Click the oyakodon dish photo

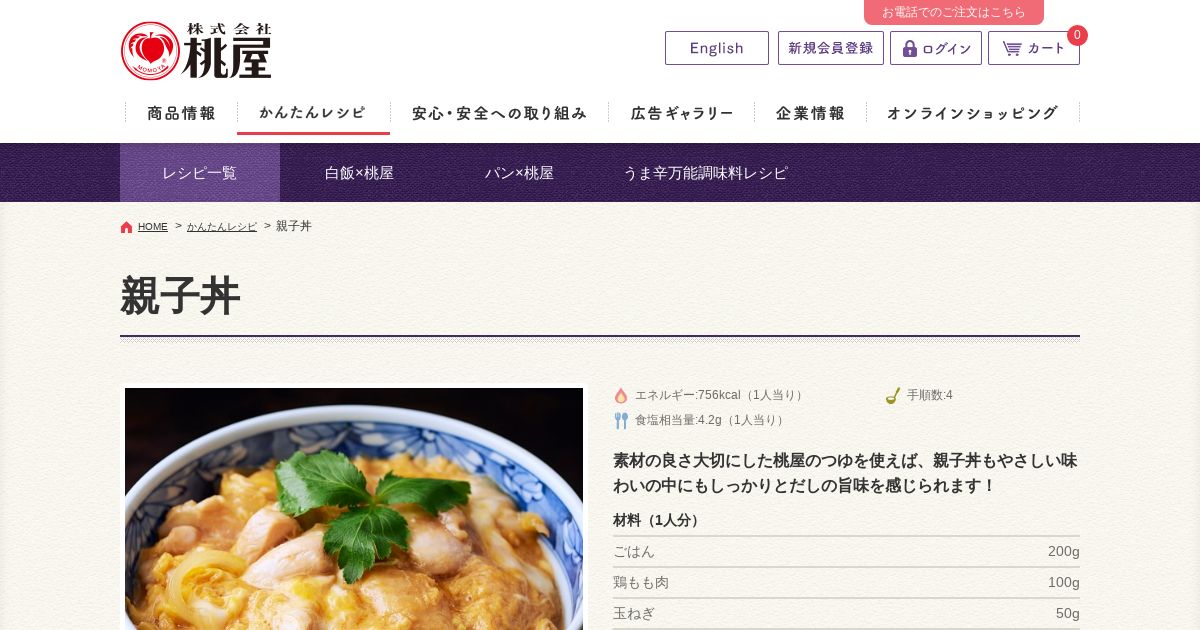coord(354,509)
